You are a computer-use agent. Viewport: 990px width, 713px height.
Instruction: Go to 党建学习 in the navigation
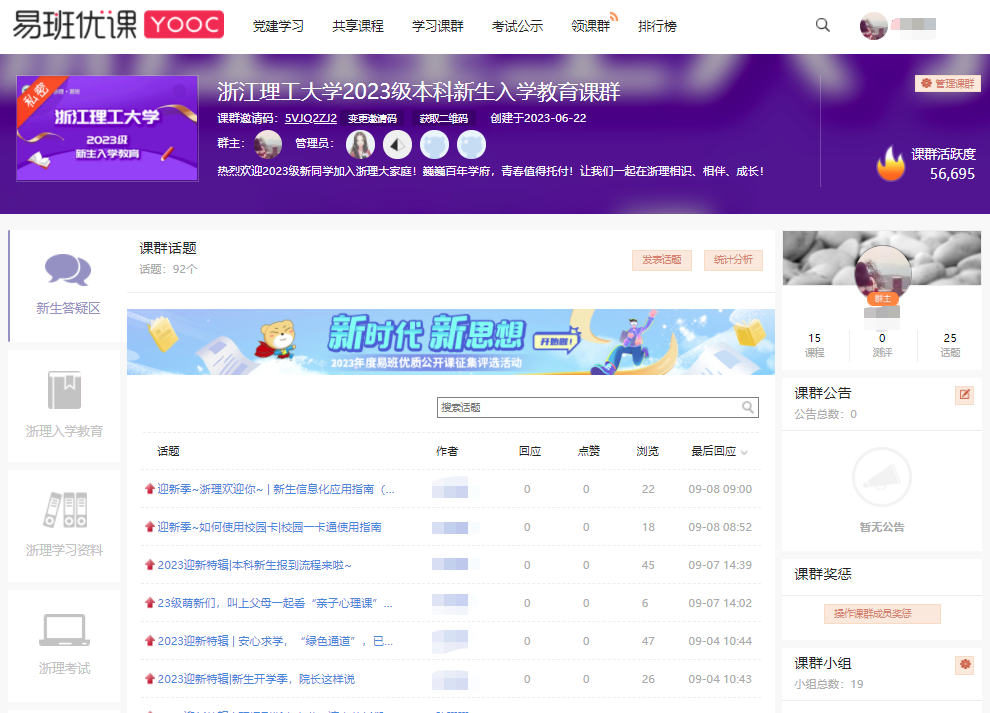point(278,26)
